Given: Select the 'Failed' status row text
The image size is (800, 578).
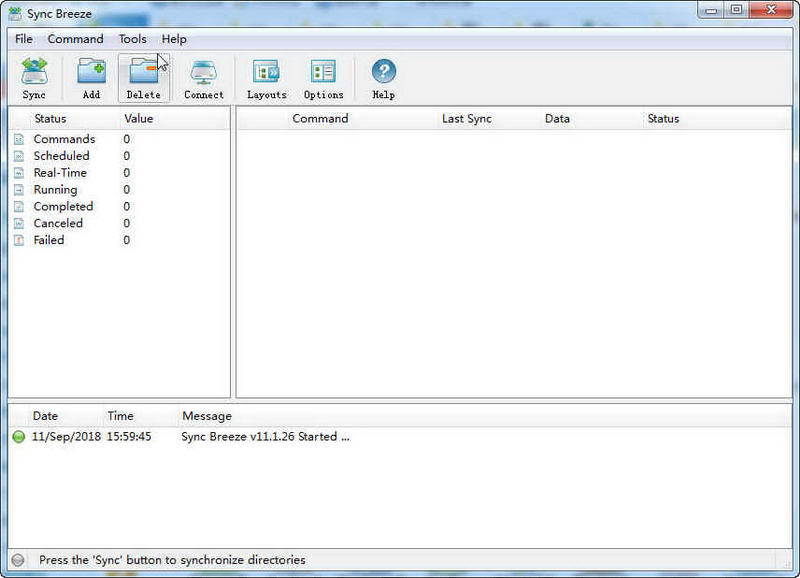Looking at the screenshot, I should (49, 240).
